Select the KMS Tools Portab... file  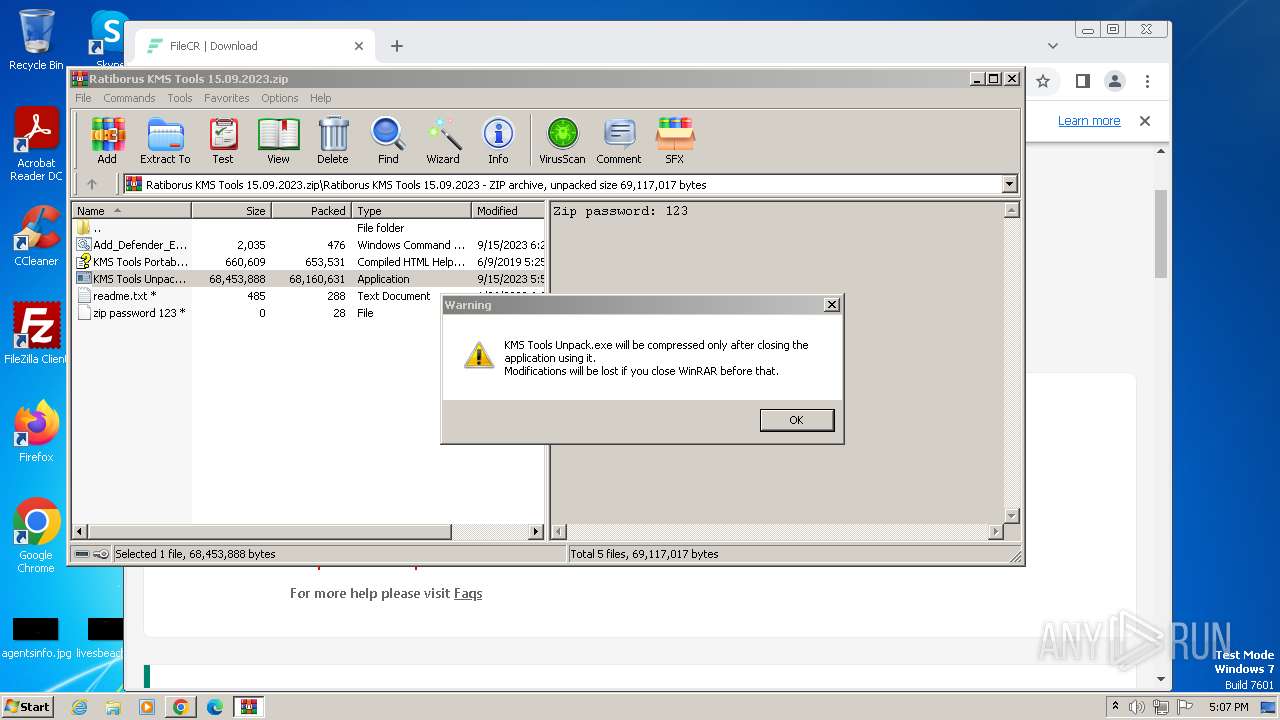pos(308,262)
